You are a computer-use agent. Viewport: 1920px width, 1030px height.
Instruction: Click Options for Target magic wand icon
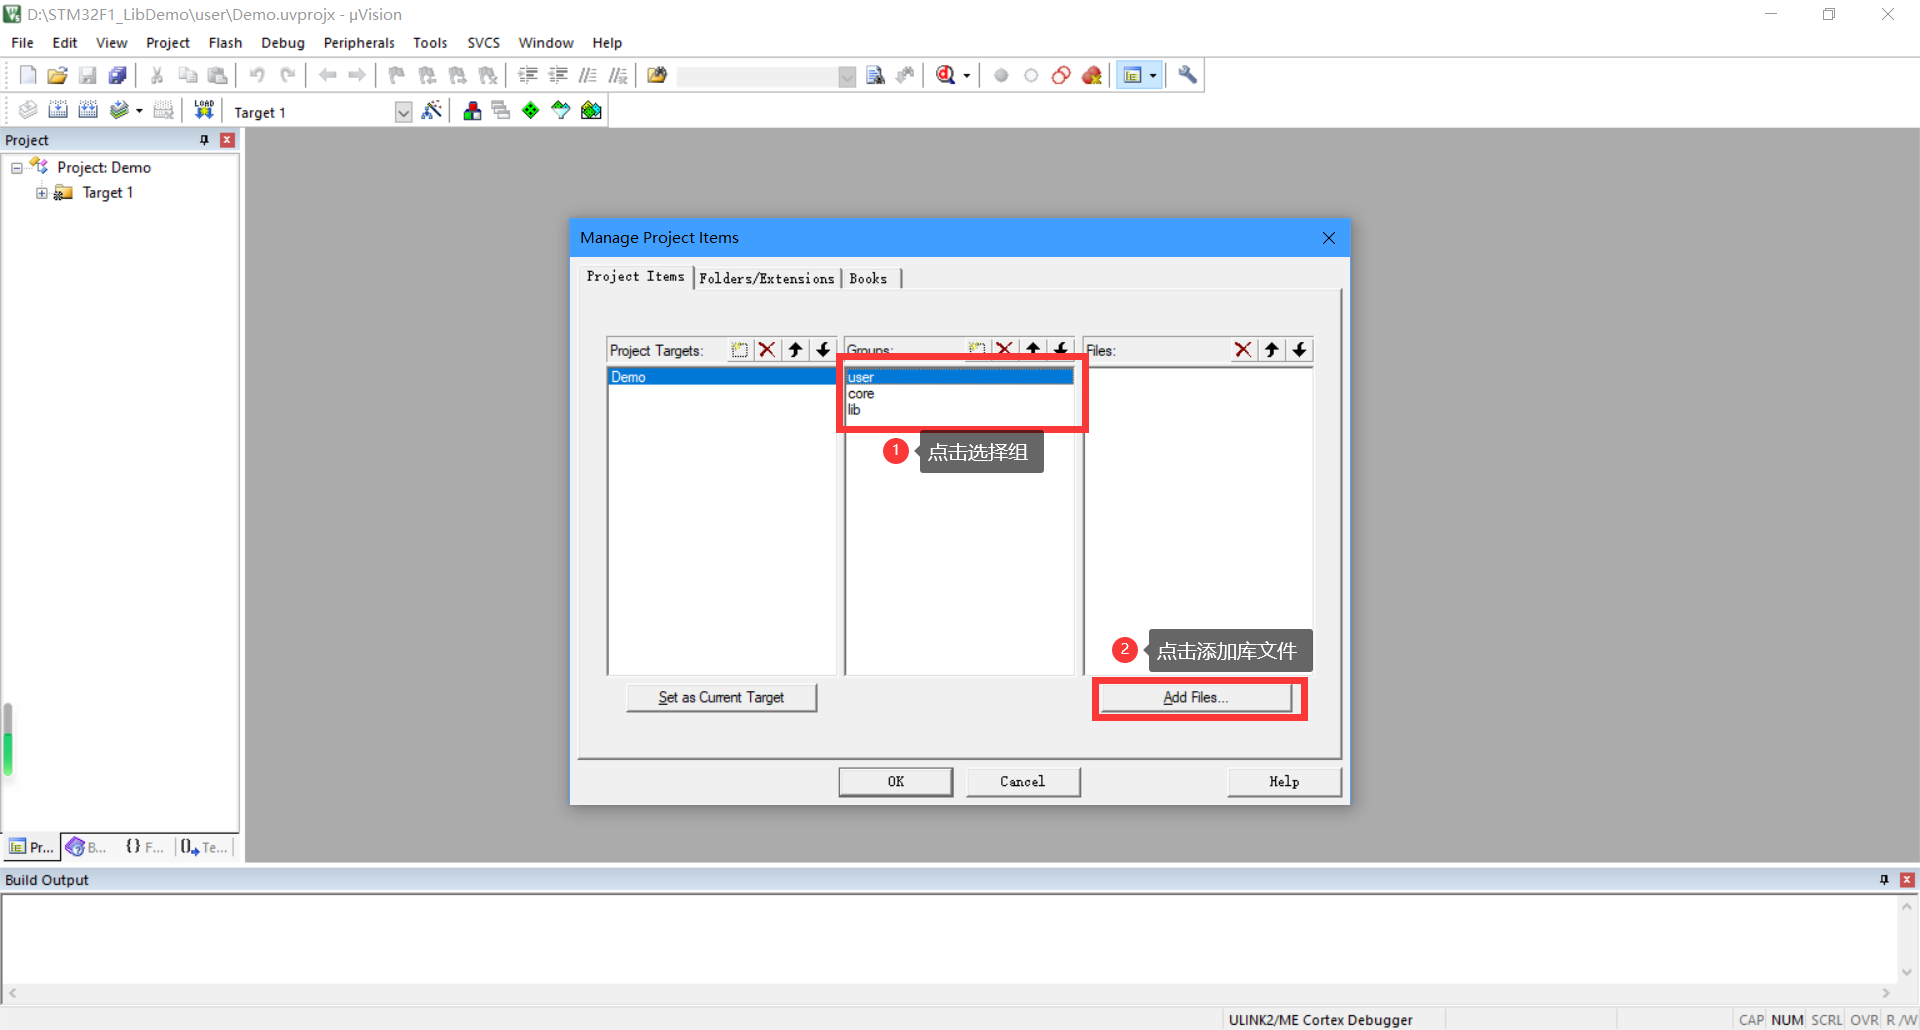[x=432, y=110]
